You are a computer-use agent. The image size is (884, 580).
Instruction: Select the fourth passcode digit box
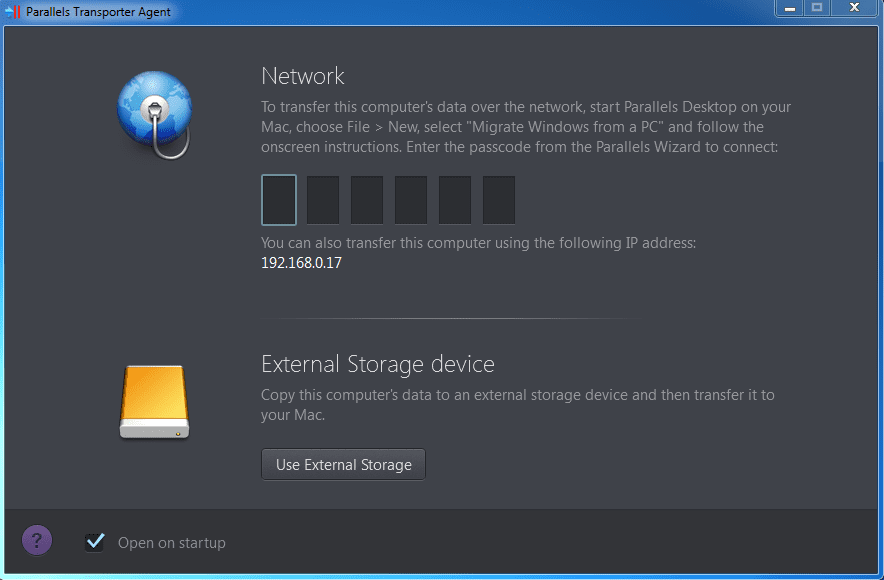(411, 200)
